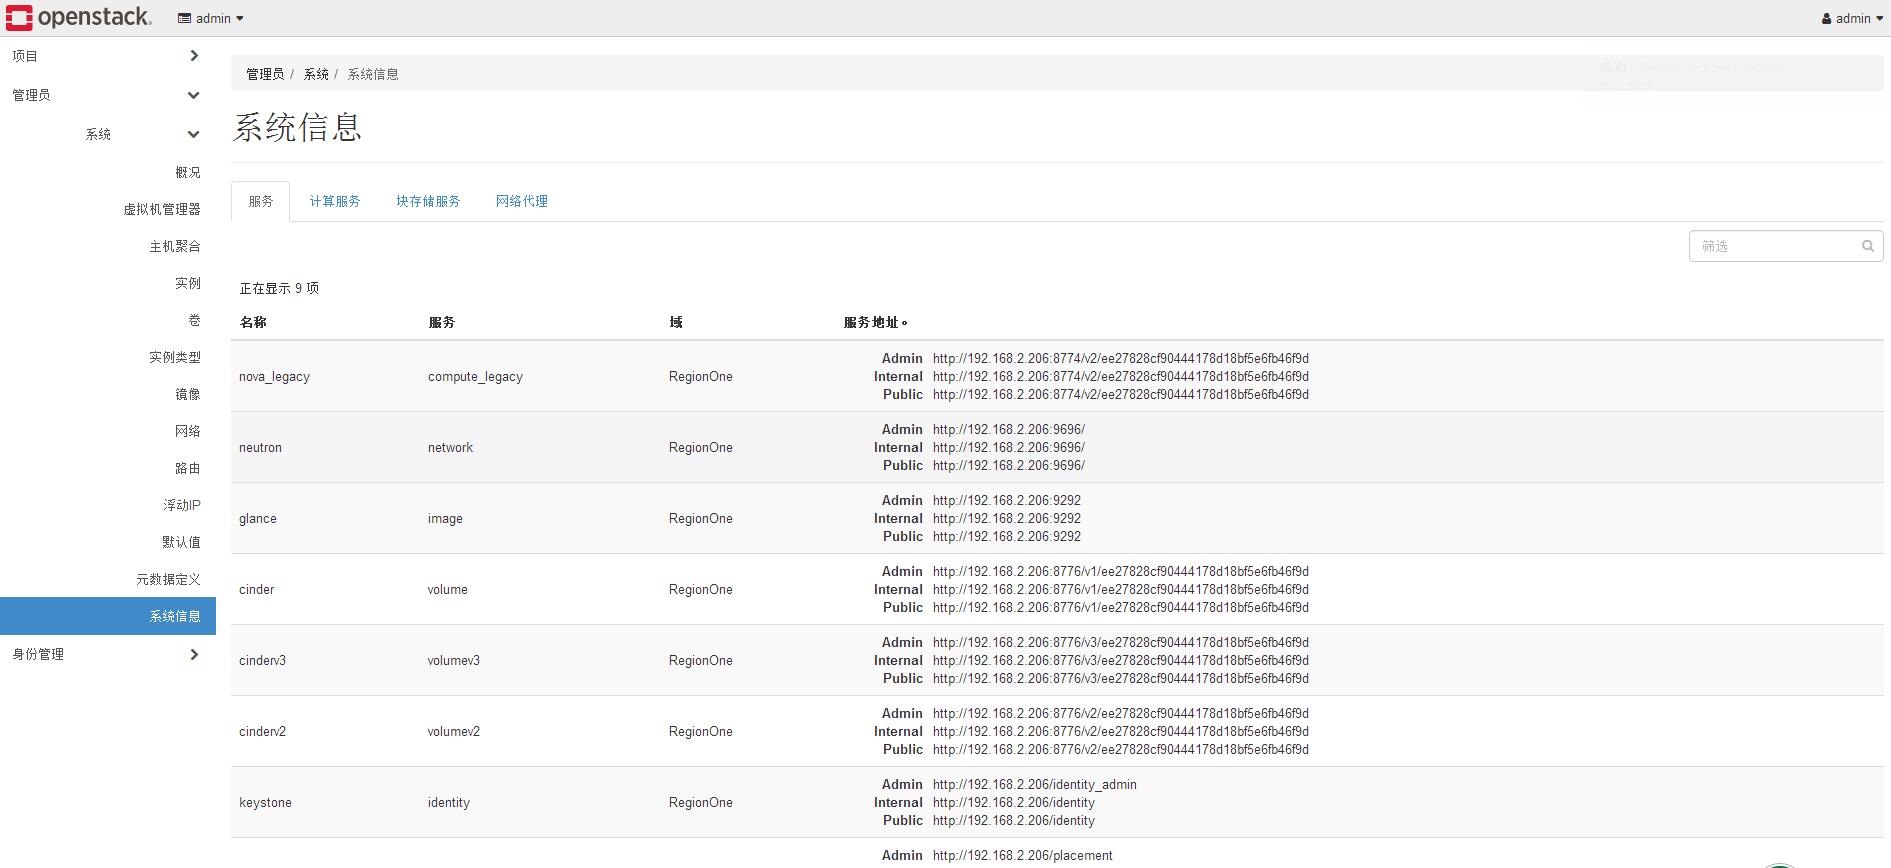Open the 网络代理 tab
1891x868 pixels.
click(x=522, y=201)
